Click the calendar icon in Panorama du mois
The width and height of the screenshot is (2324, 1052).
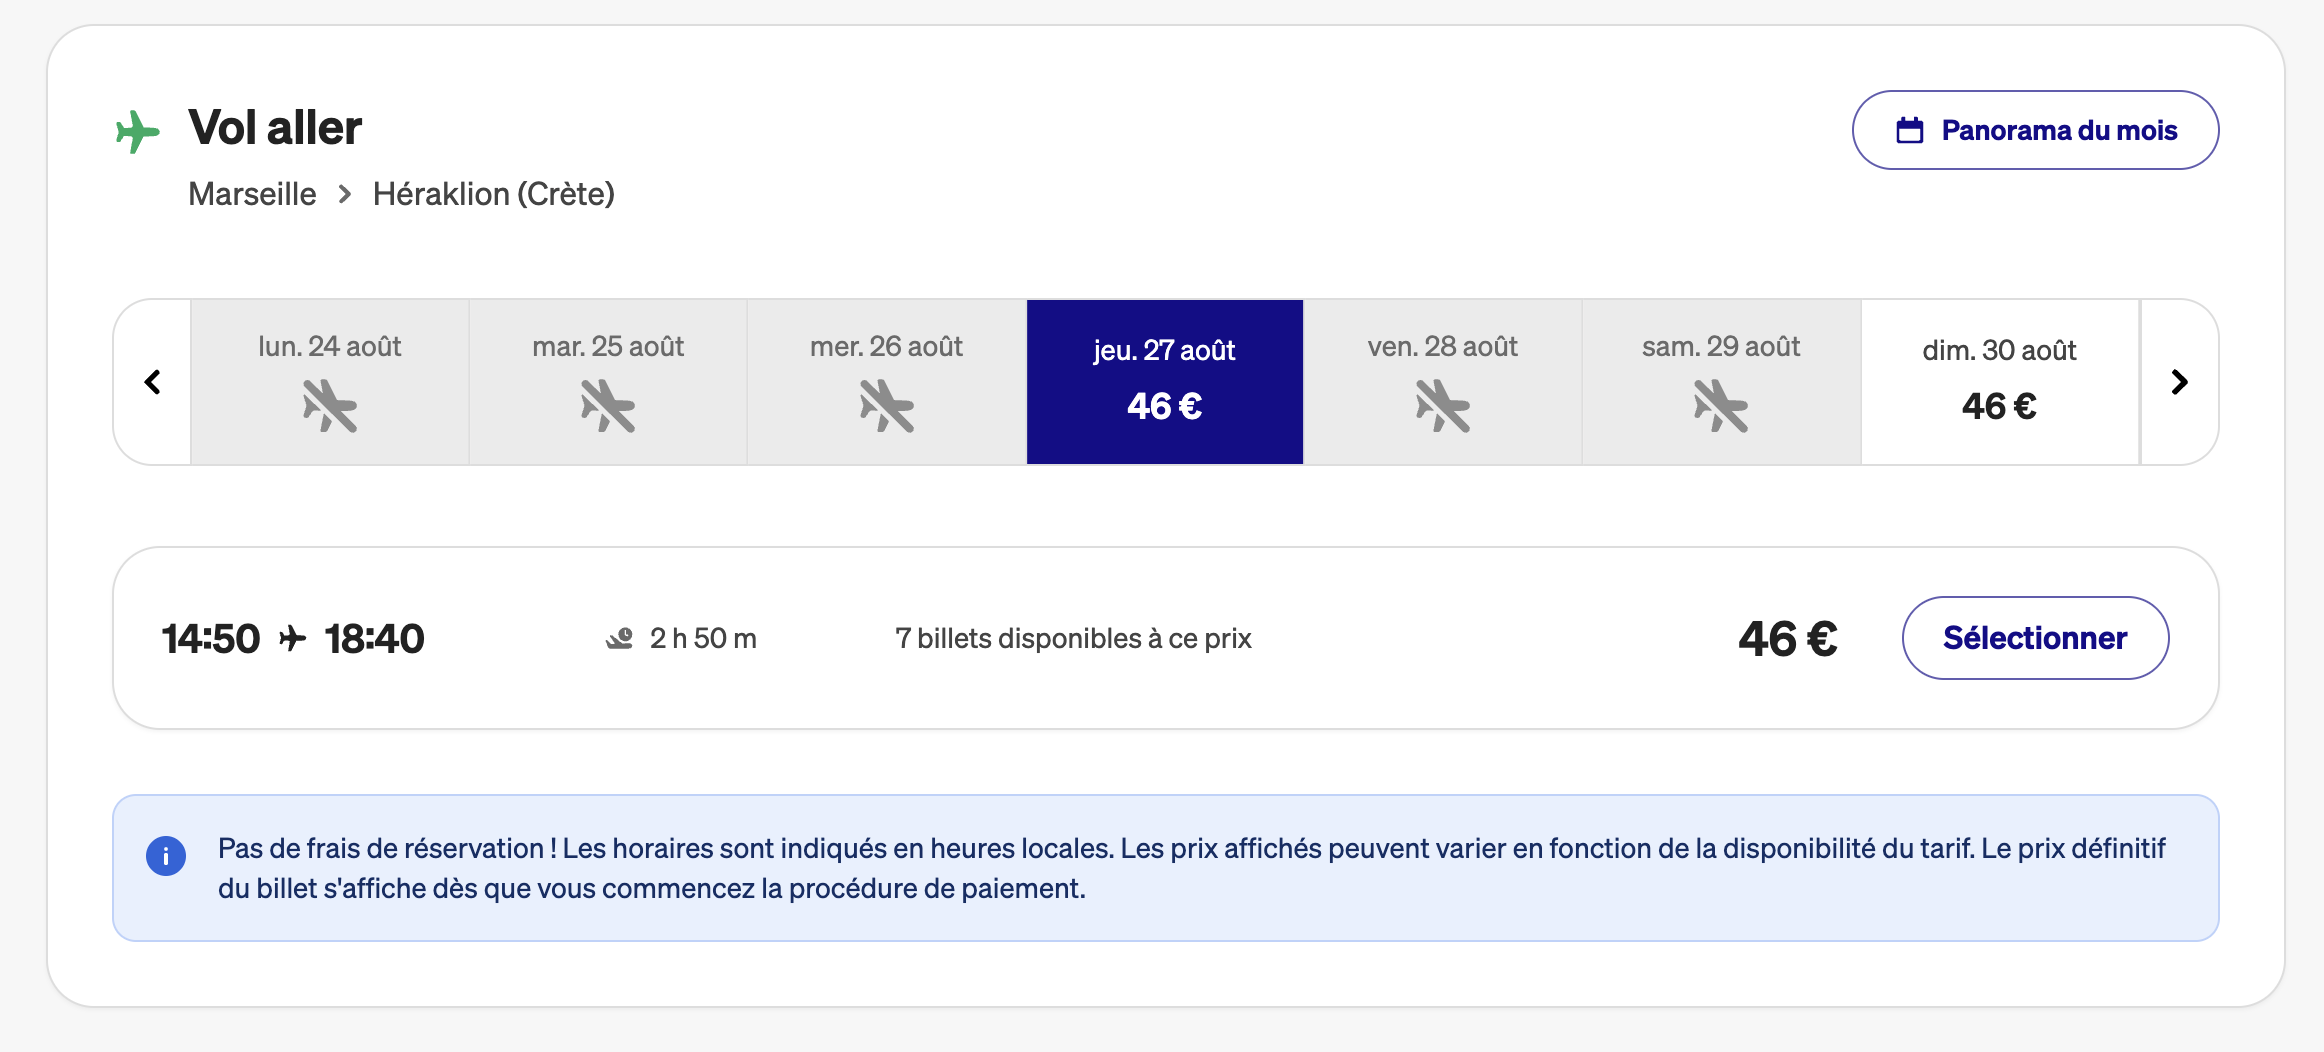coord(1910,131)
